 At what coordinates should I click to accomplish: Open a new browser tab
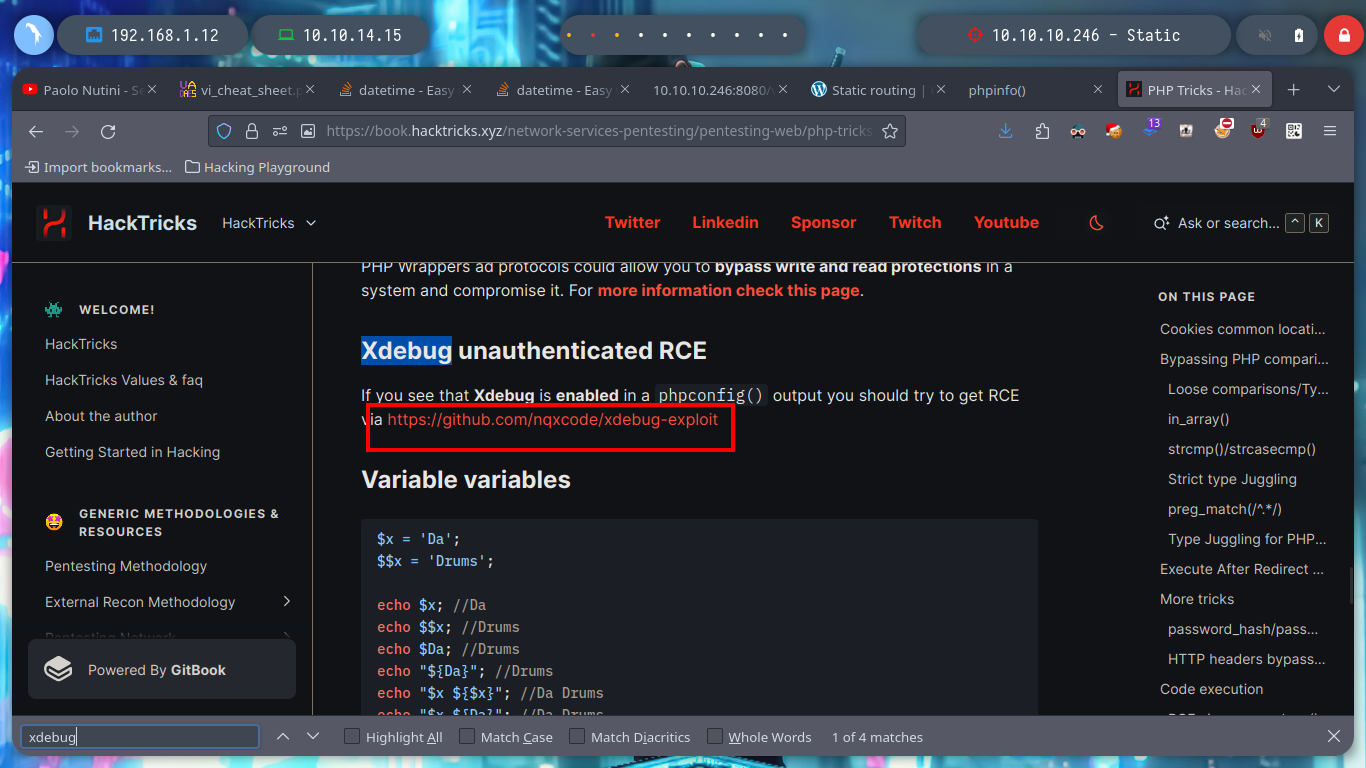[1294, 90]
